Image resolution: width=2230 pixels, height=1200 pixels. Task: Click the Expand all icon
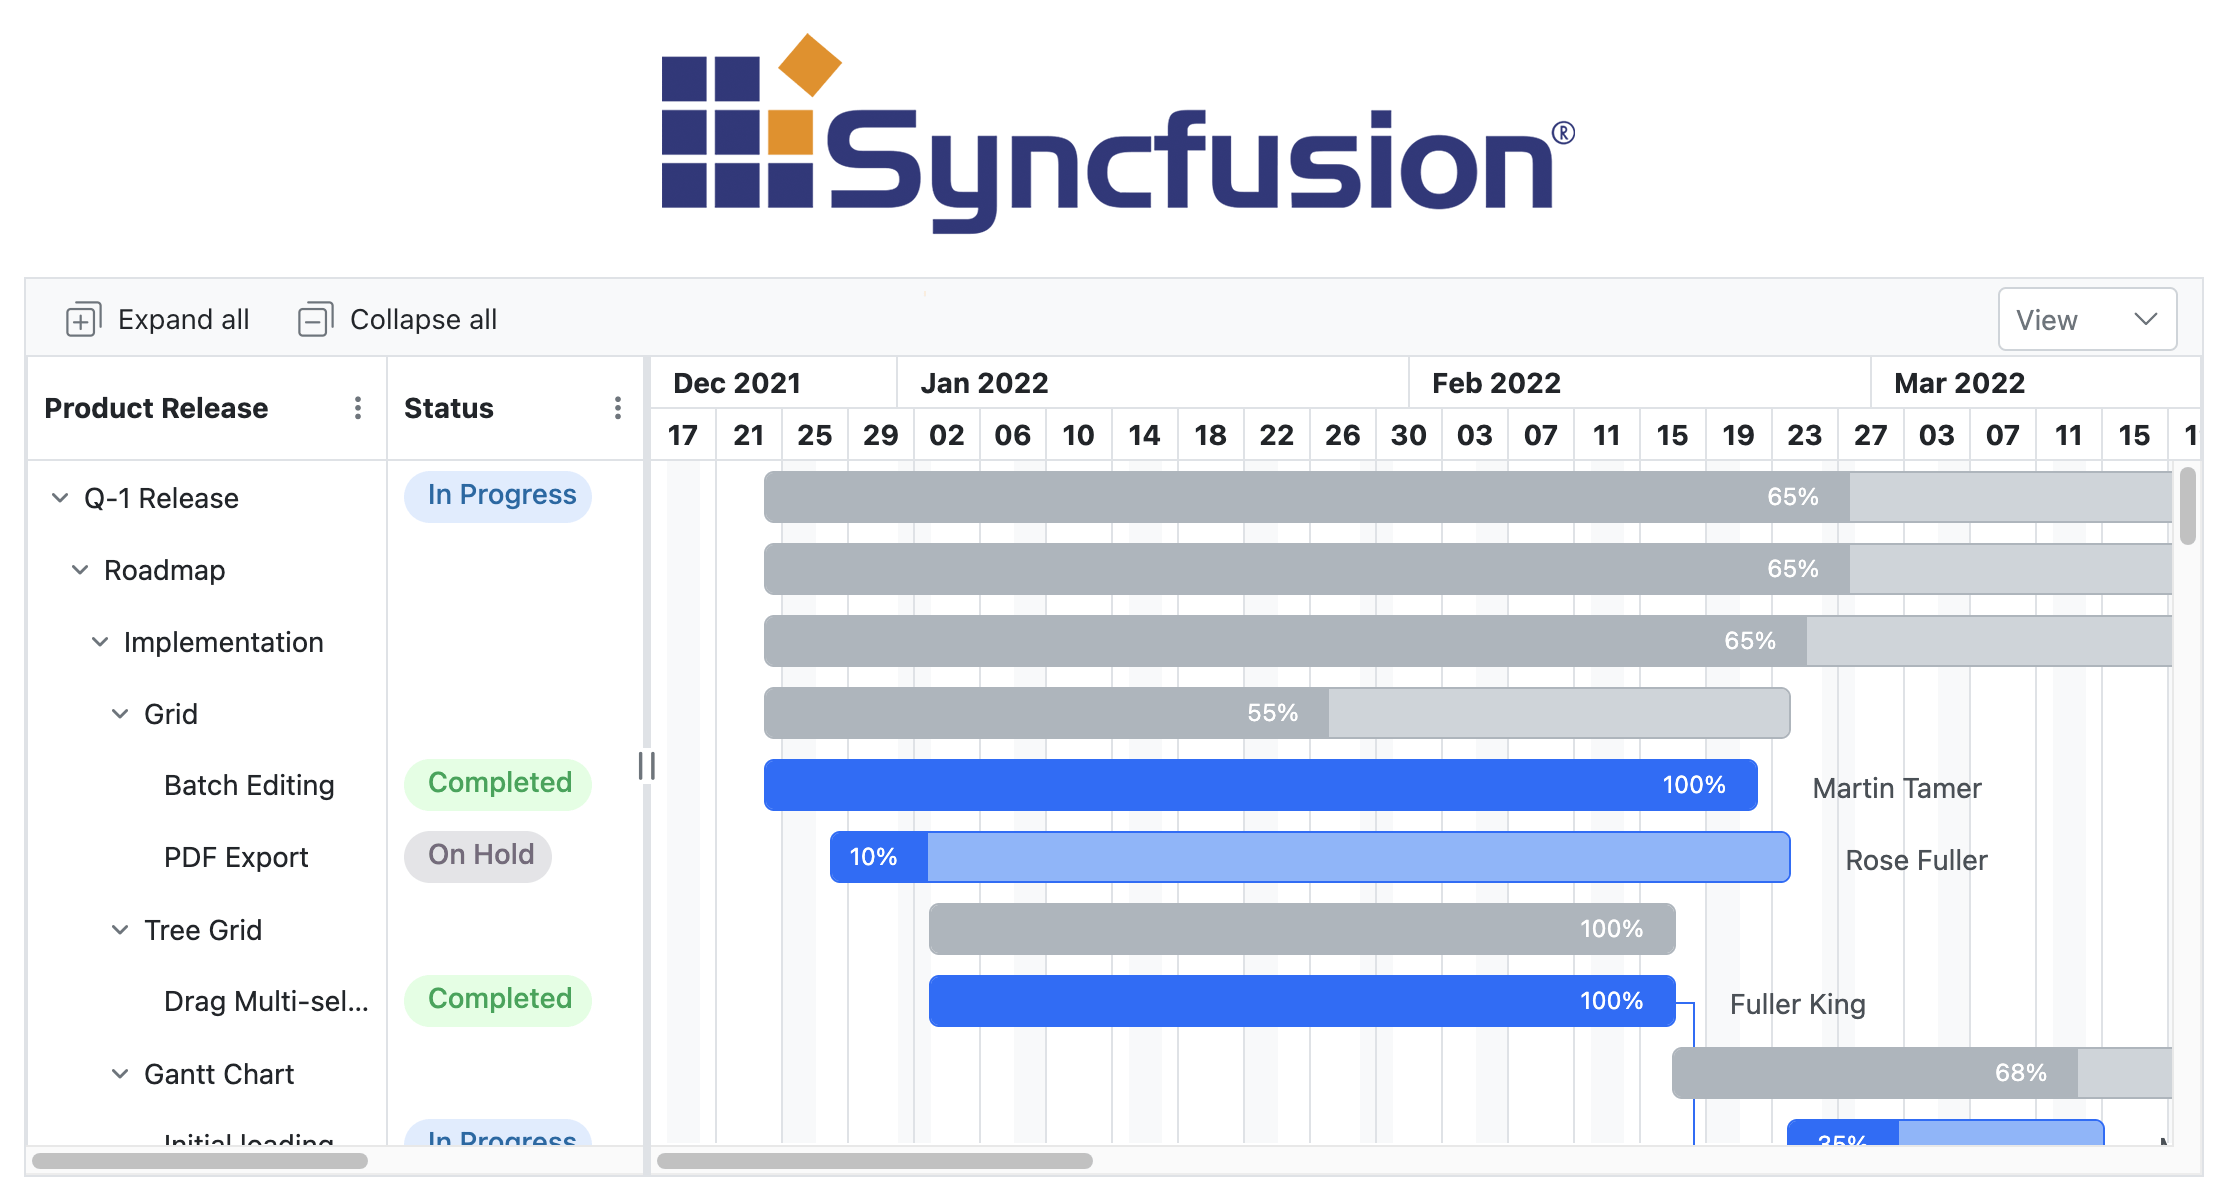82,319
